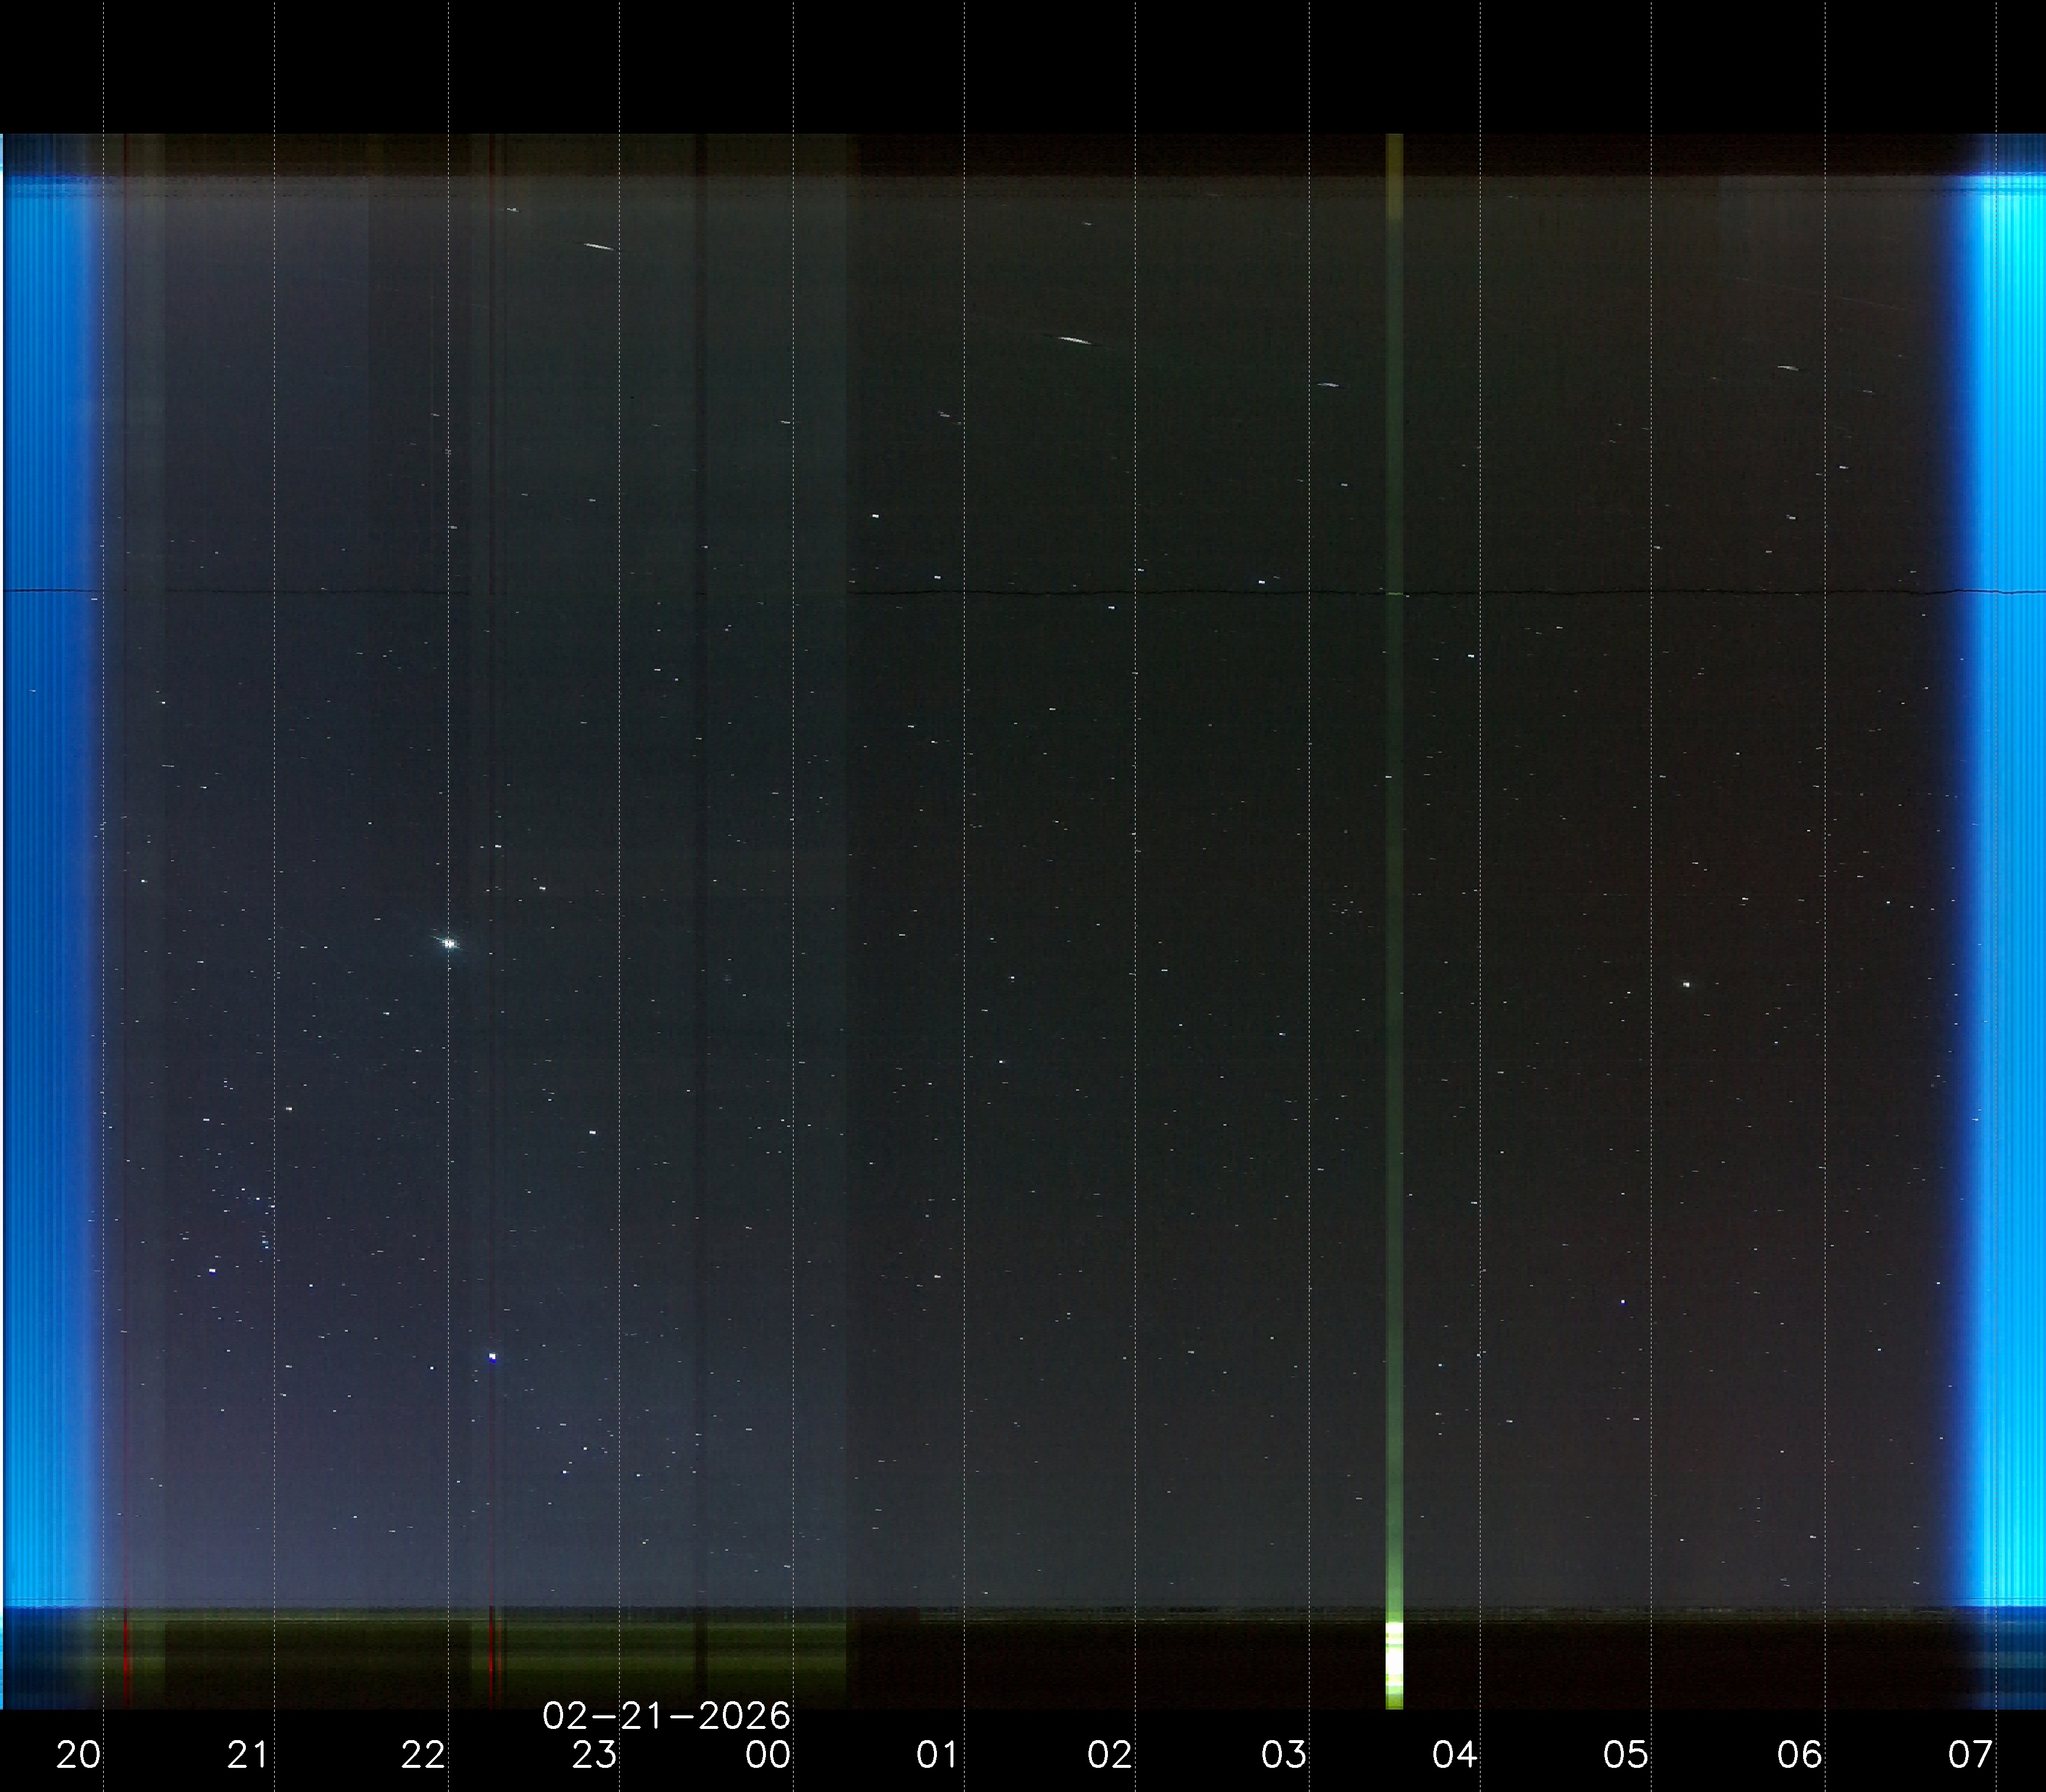This screenshot has width=2046, height=1792.
Task: Select the 03 hour label
Action: pyautogui.click(x=1283, y=1754)
